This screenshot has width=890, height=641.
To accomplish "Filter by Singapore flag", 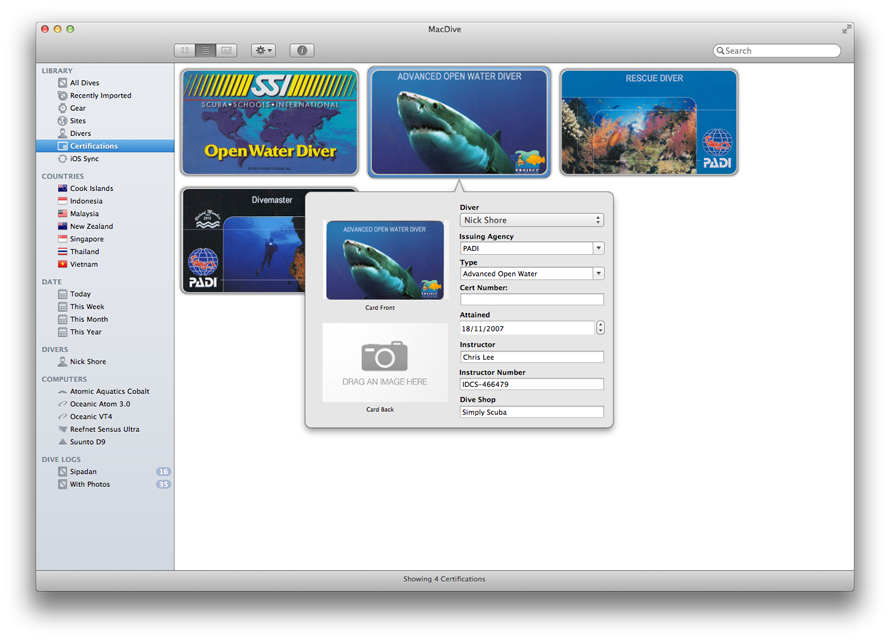I will click(x=62, y=239).
